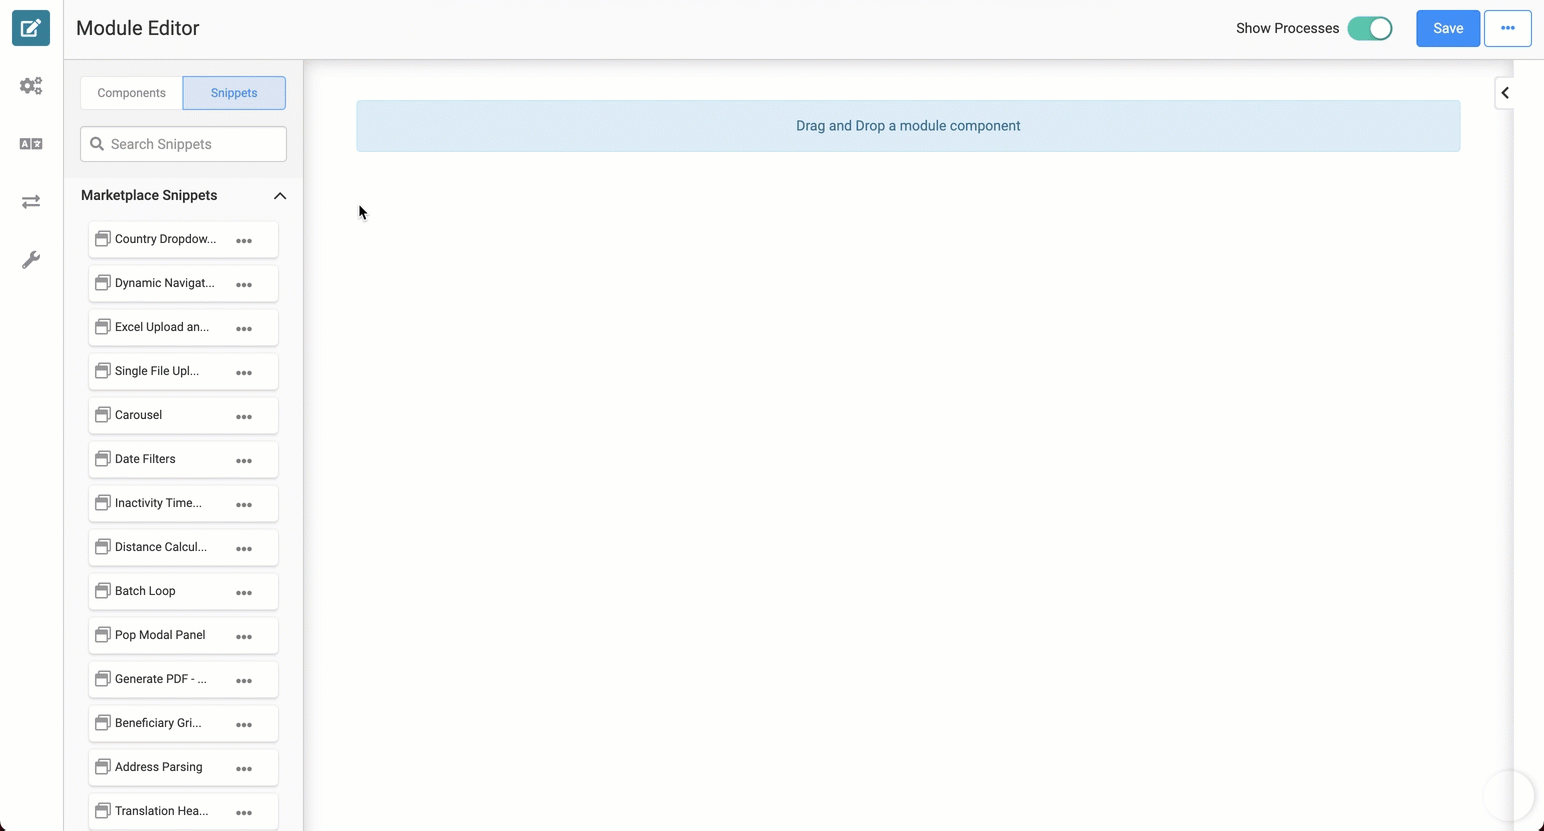Open options for Translation Header snippet

click(x=244, y=813)
